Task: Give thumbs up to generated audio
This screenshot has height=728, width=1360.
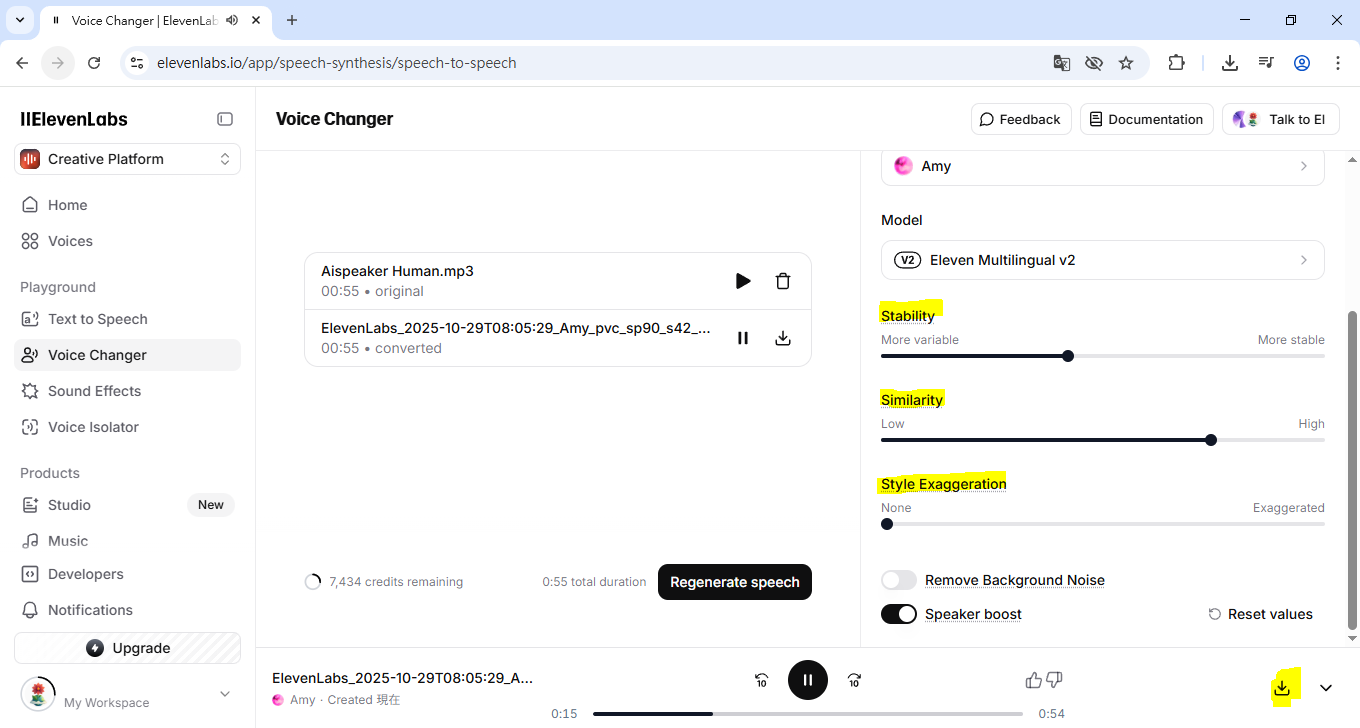Action: [x=1033, y=680]
